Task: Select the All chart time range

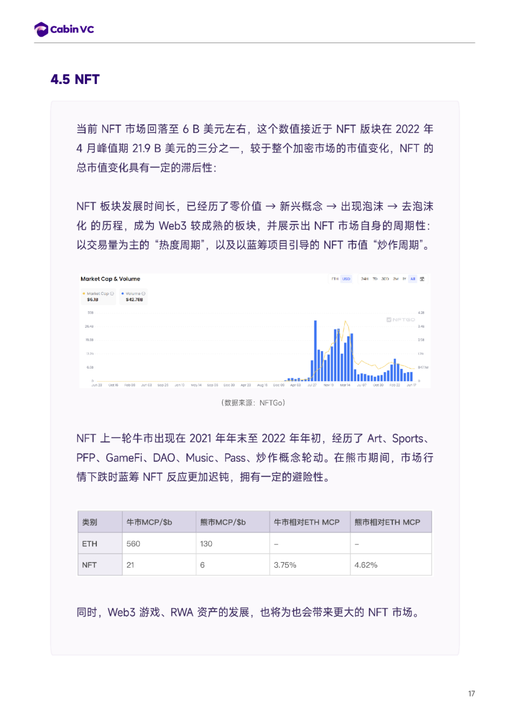Action: 413,279
